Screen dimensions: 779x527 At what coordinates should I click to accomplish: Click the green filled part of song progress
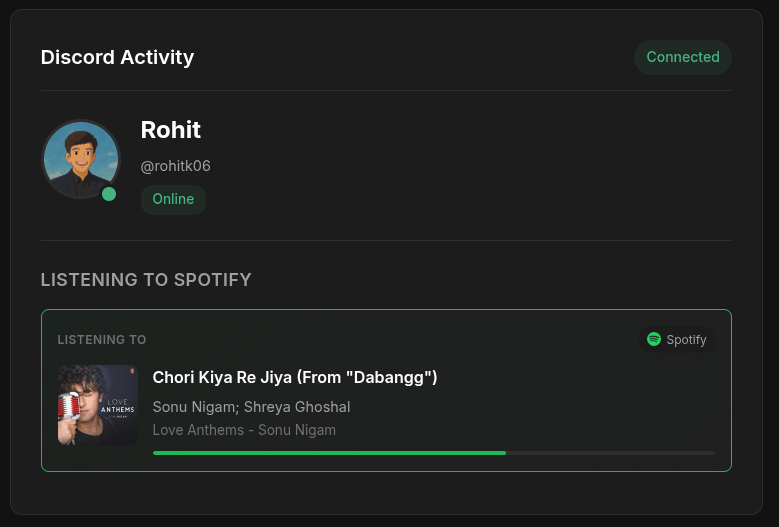click(329, 453)
